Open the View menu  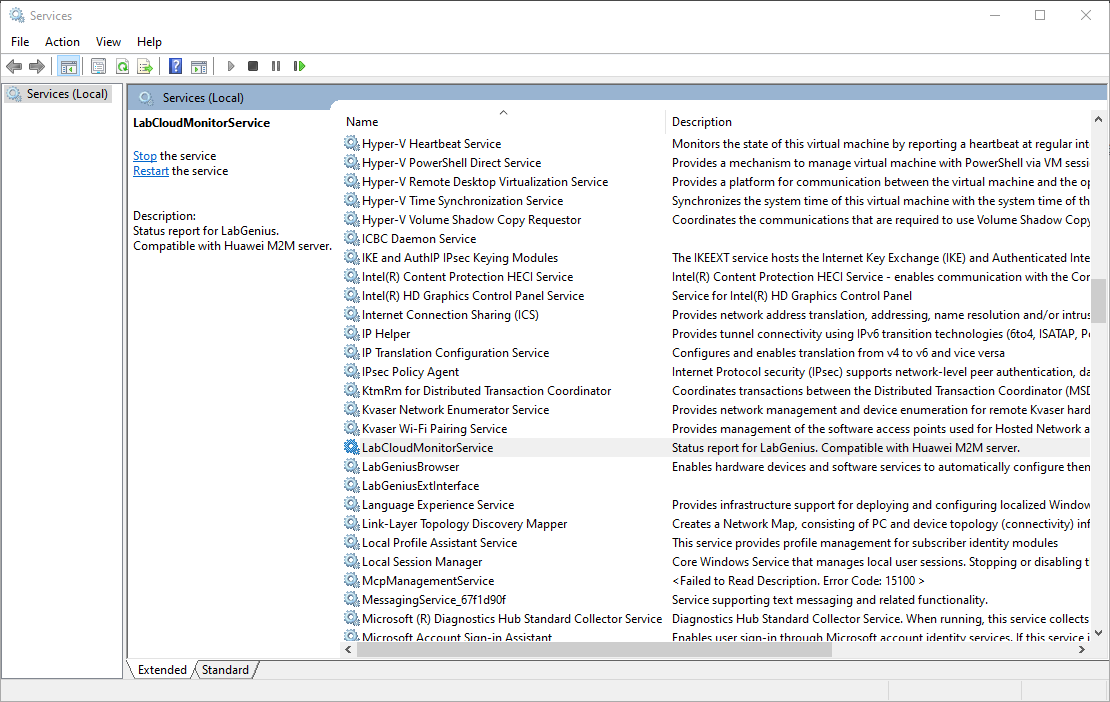click(108, 42)
